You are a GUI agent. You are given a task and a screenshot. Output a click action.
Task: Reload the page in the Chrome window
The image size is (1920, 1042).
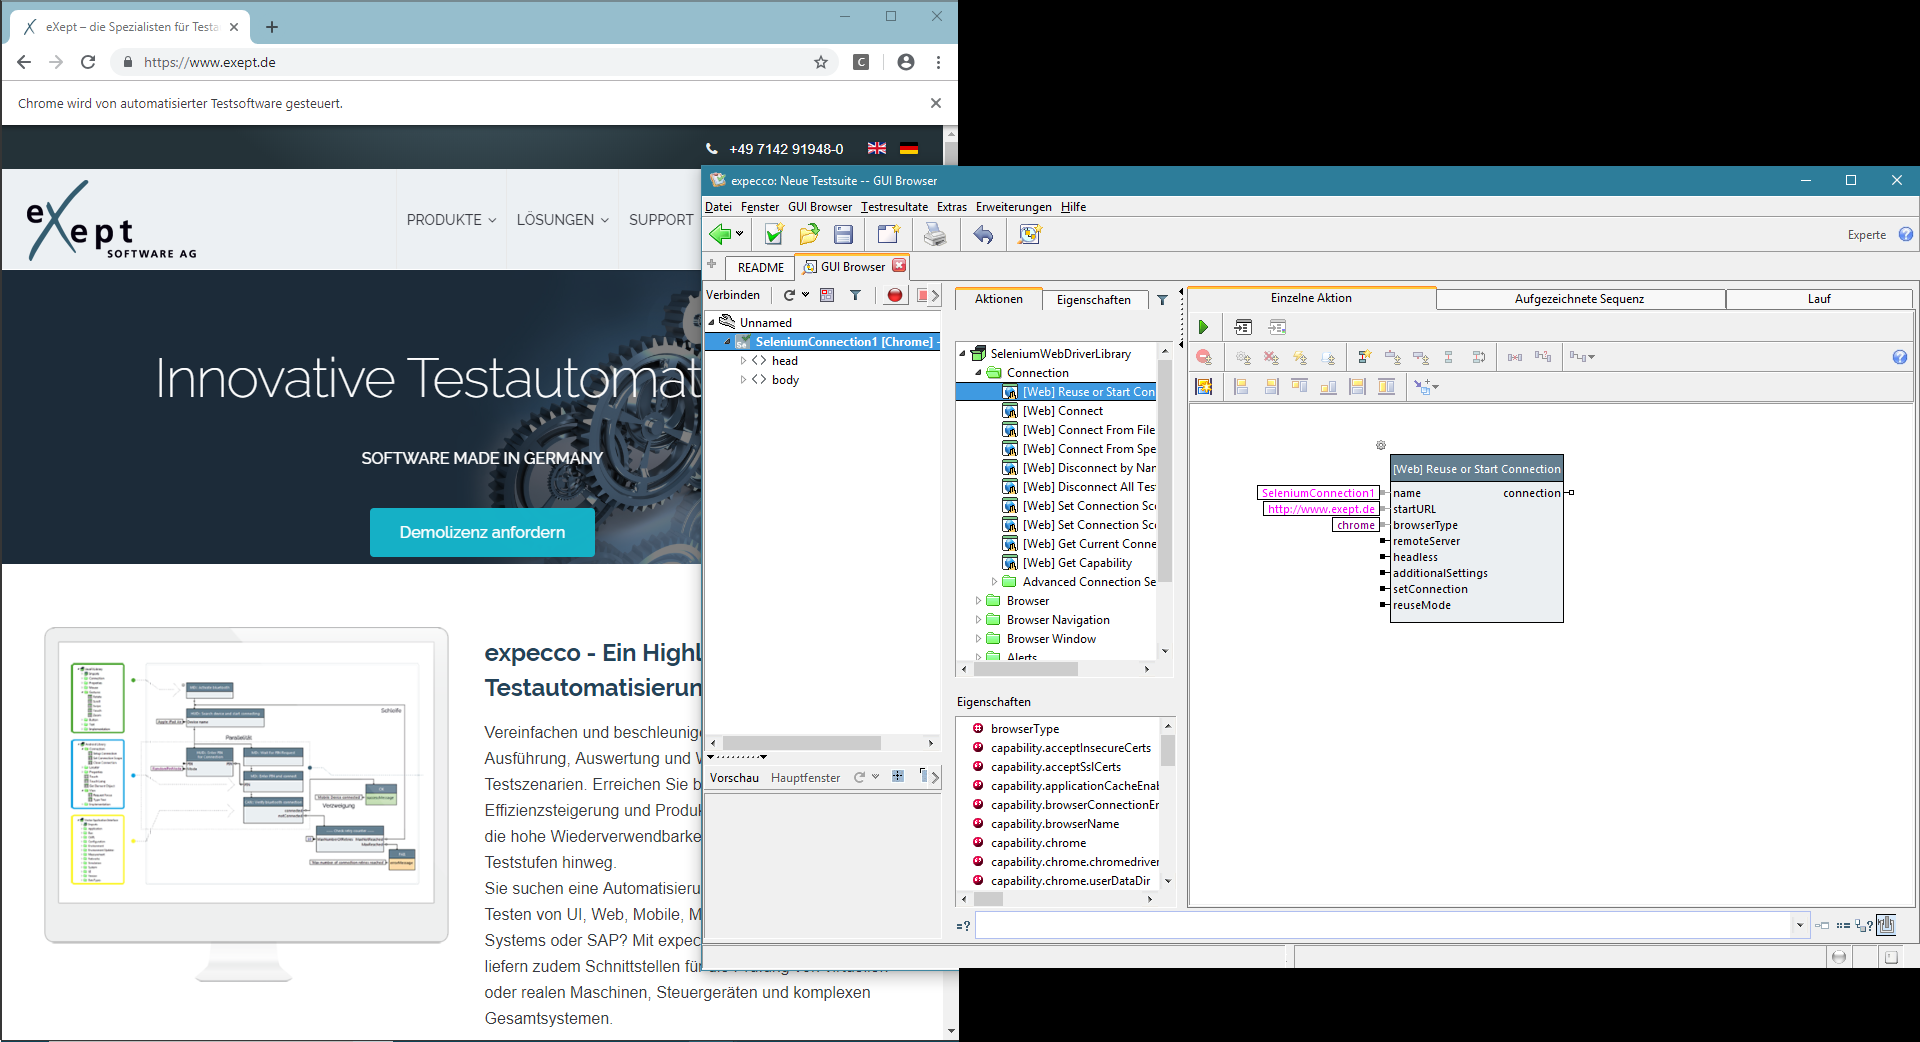point(88,62)
